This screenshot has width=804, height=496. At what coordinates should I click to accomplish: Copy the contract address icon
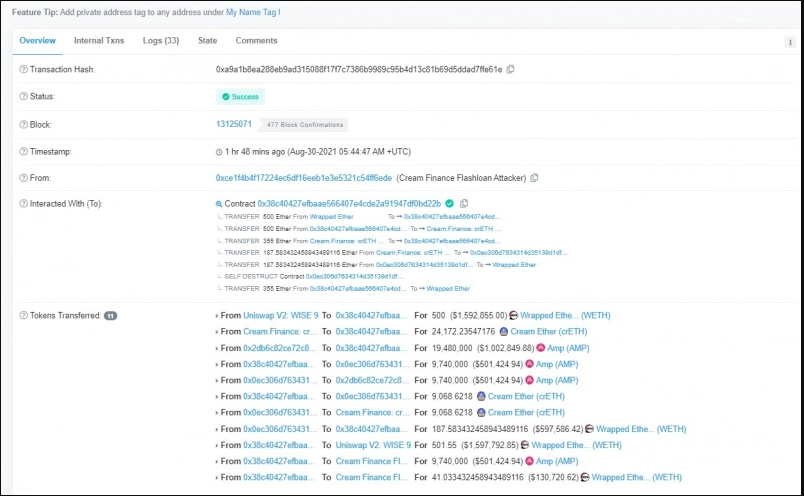tap(464, 204)
